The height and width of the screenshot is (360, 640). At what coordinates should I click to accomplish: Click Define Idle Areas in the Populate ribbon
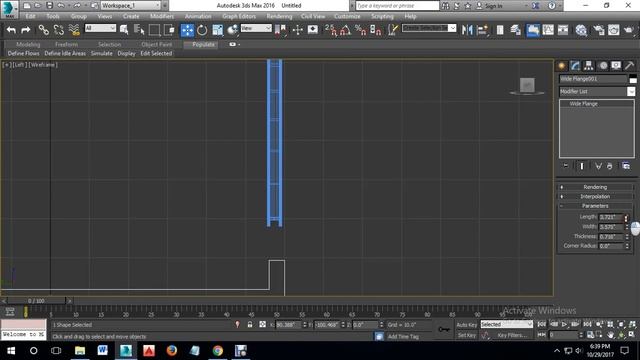pos(65,53)
